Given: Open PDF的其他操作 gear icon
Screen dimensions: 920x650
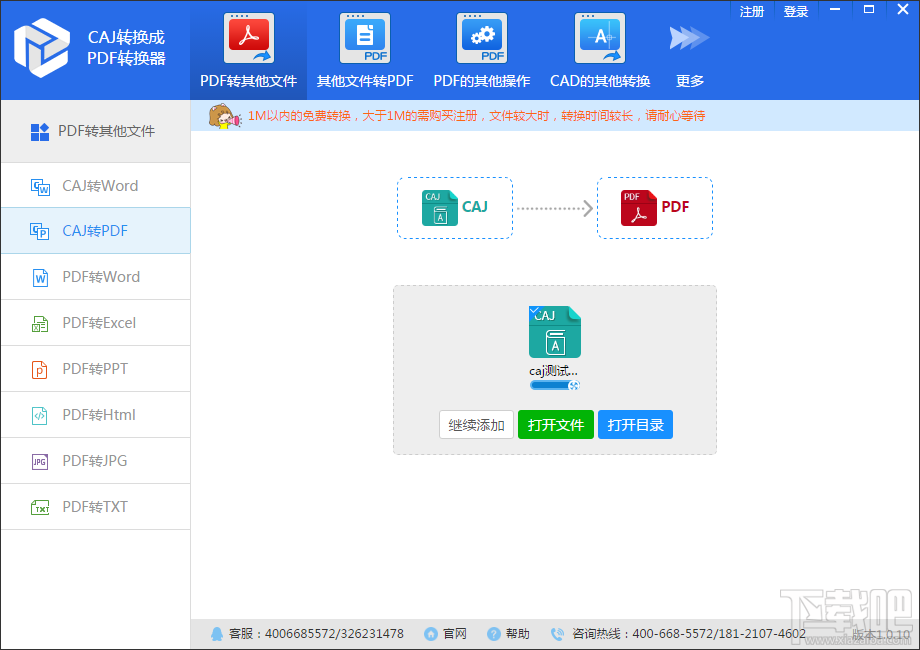Looking at the screenshot, I should click(482, 39).
